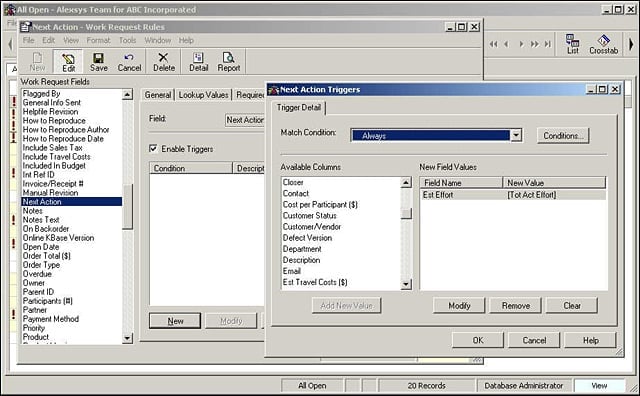This screenshot has width=640, height=396.
Task: Click the Conditions... button
Action: click(563, 136)
